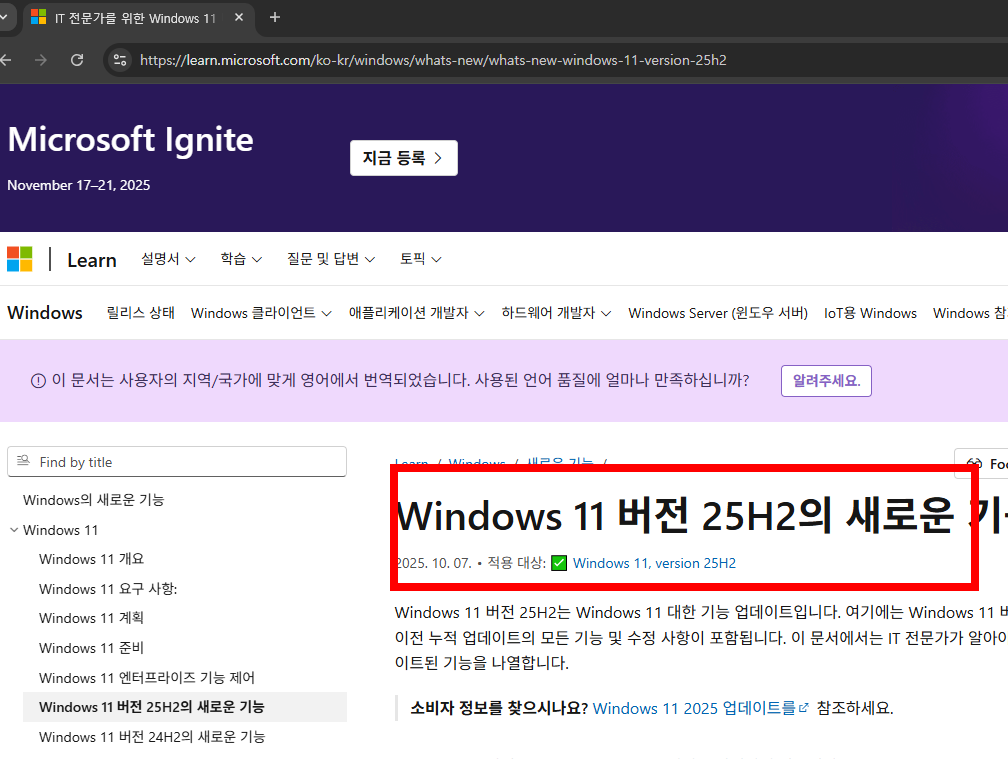Open Windows 11 엔터프라이즈 기능 제어
Screen dimensions: 1008x759
point(147,678)
